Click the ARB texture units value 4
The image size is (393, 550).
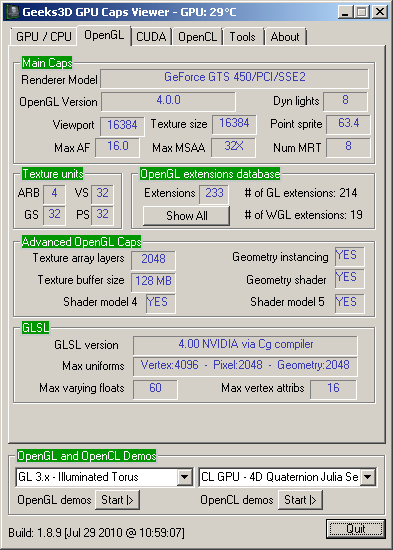(x=54, y=194)
